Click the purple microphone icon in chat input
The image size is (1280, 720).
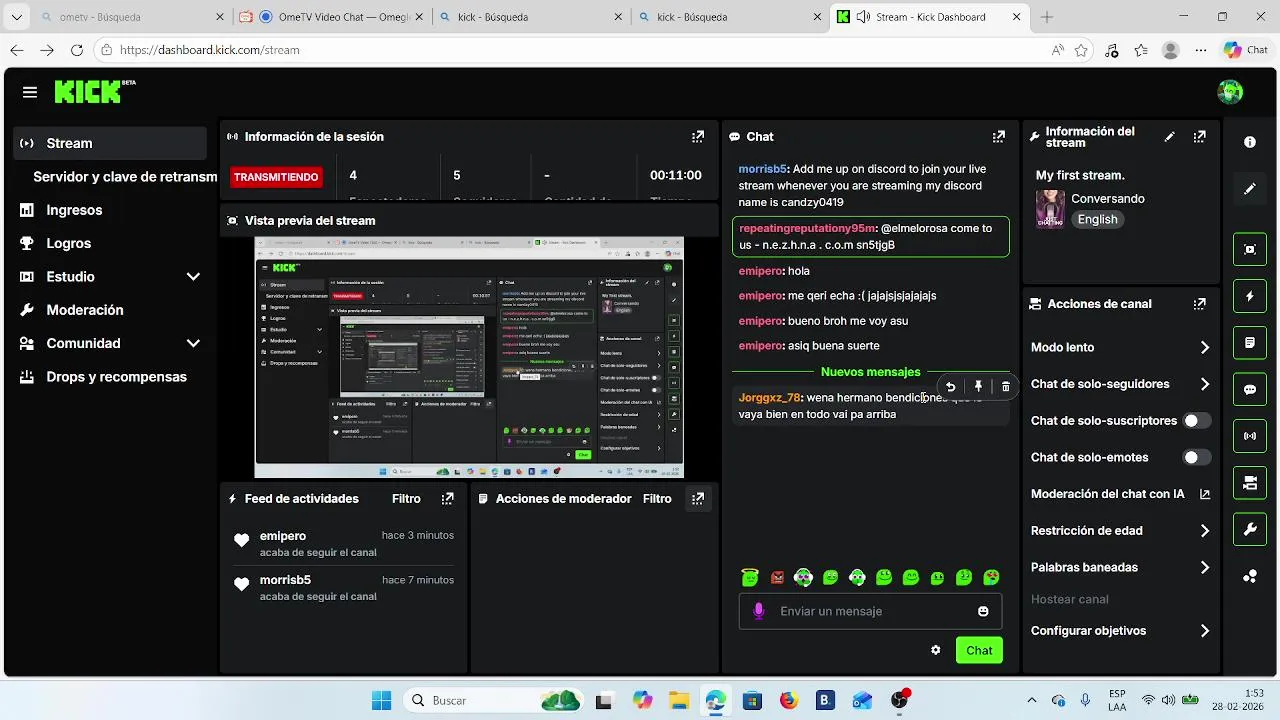point(758,611)
